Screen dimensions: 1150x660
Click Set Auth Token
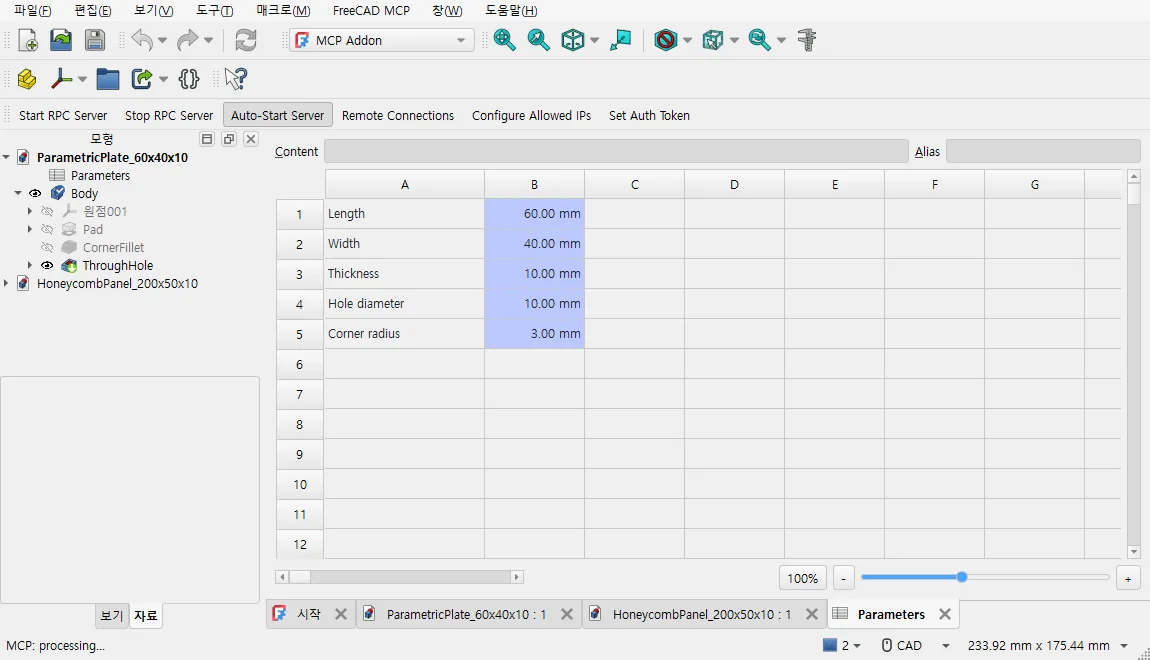pos(649,115)
